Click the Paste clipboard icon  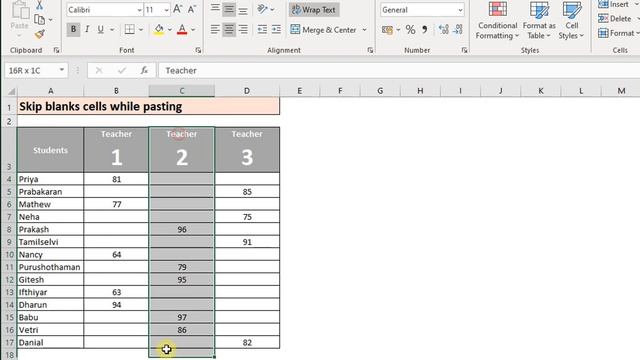[x=19, y=10]
